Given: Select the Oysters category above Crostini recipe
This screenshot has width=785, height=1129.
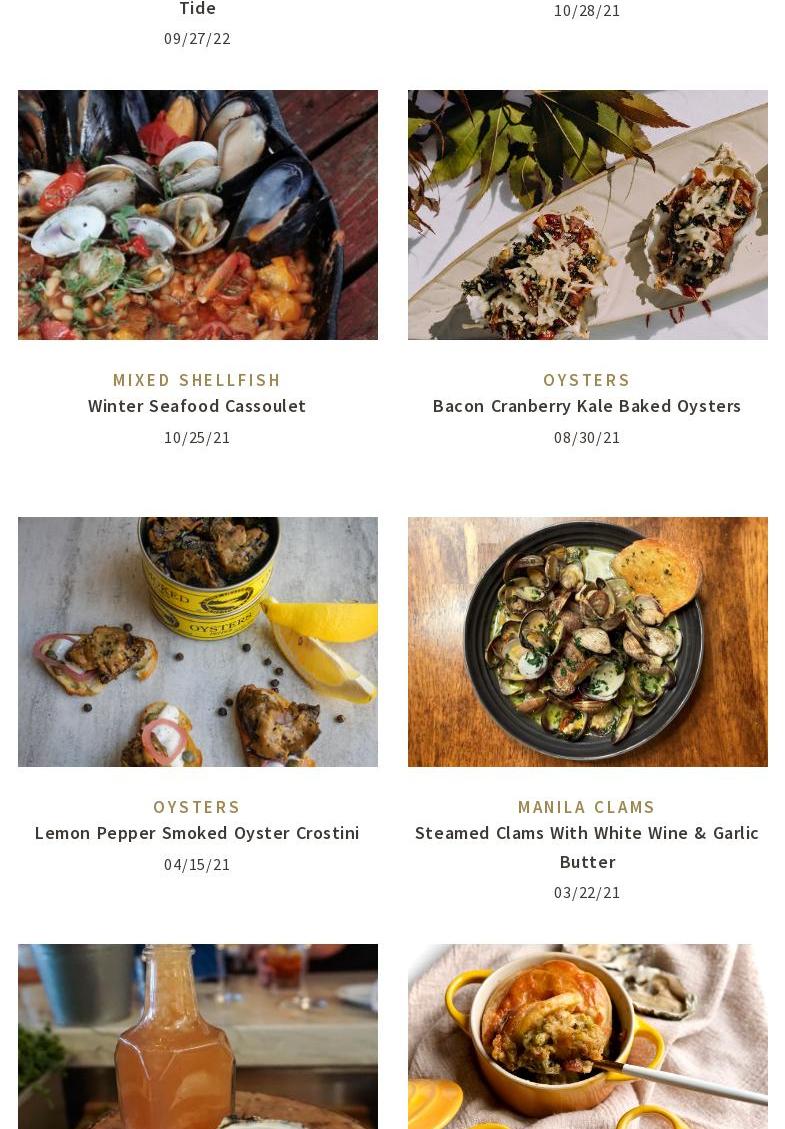Looking at the screenshot, I should (197, 807).
